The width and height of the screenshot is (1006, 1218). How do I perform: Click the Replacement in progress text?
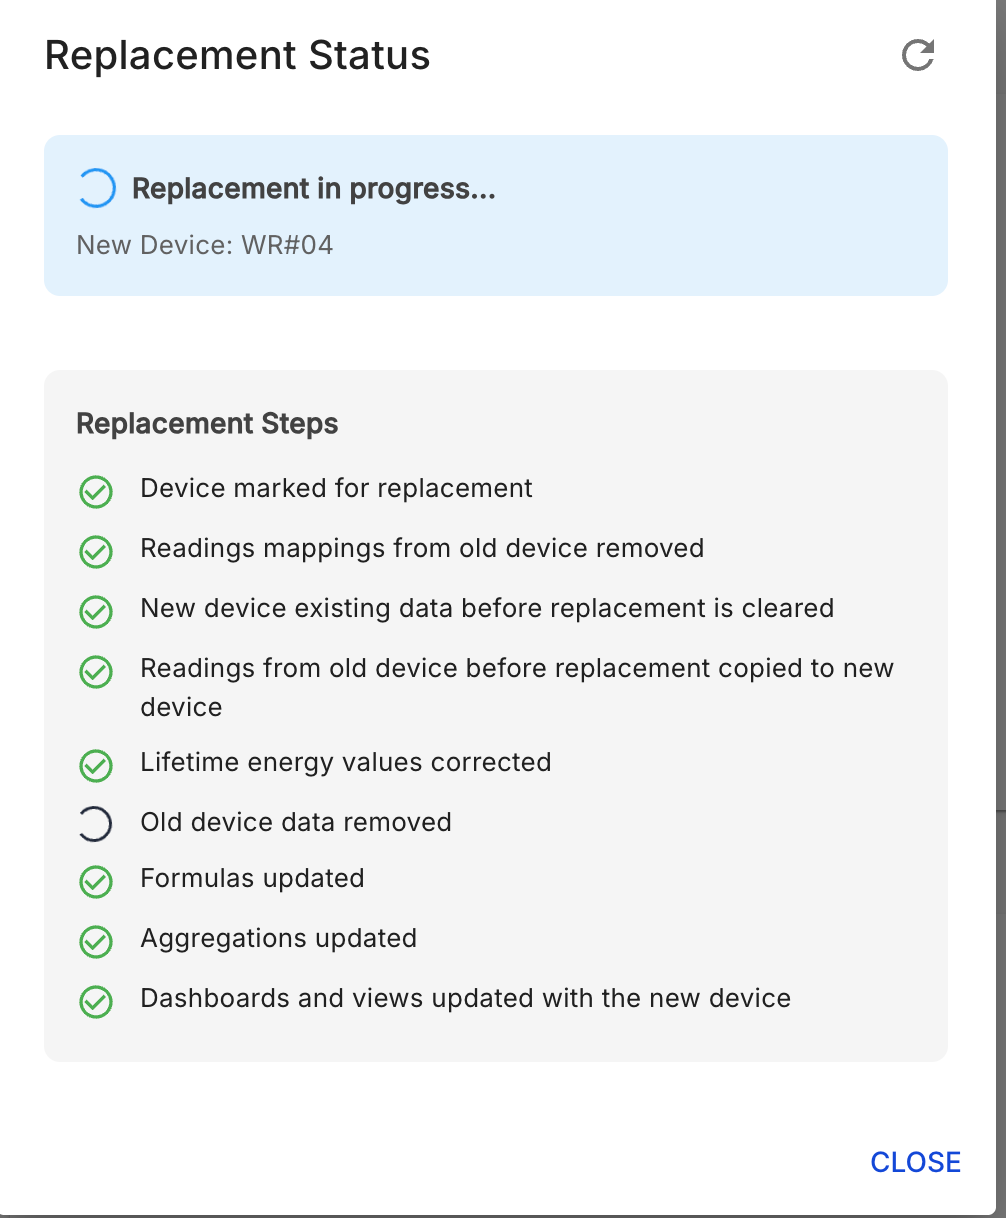coord(314,189)
